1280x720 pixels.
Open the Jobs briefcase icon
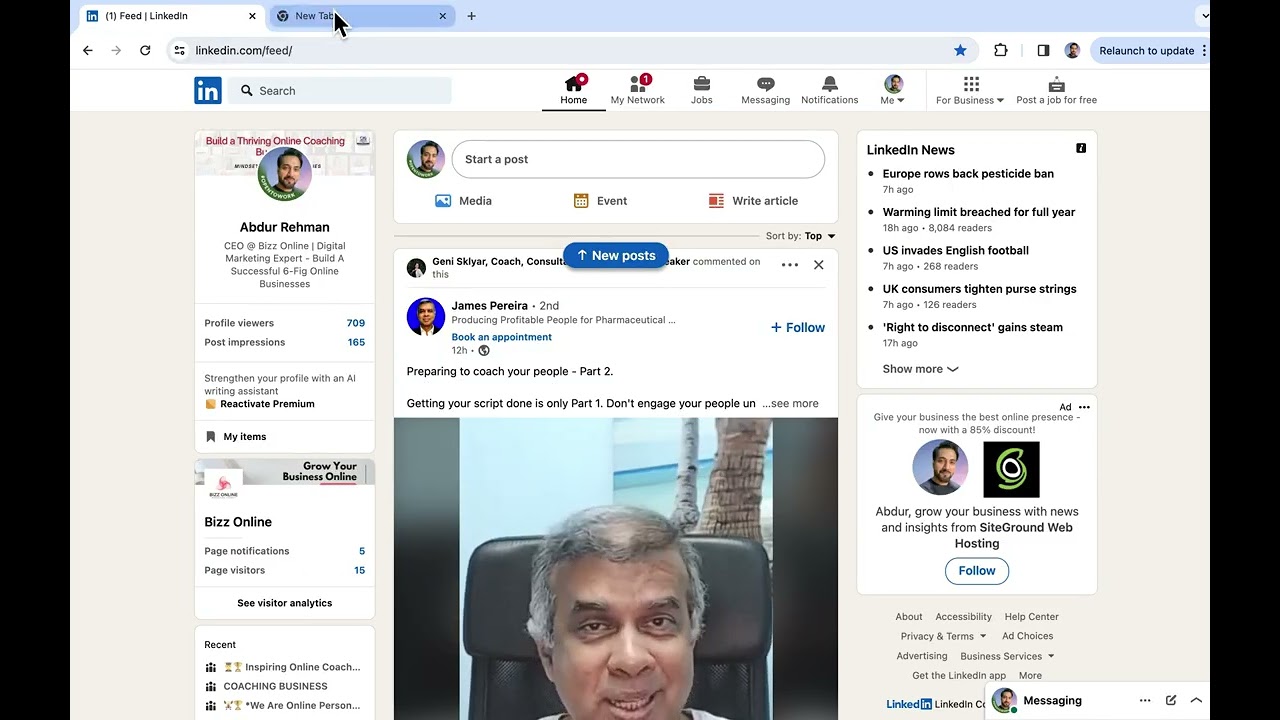[x=702, y=83]
